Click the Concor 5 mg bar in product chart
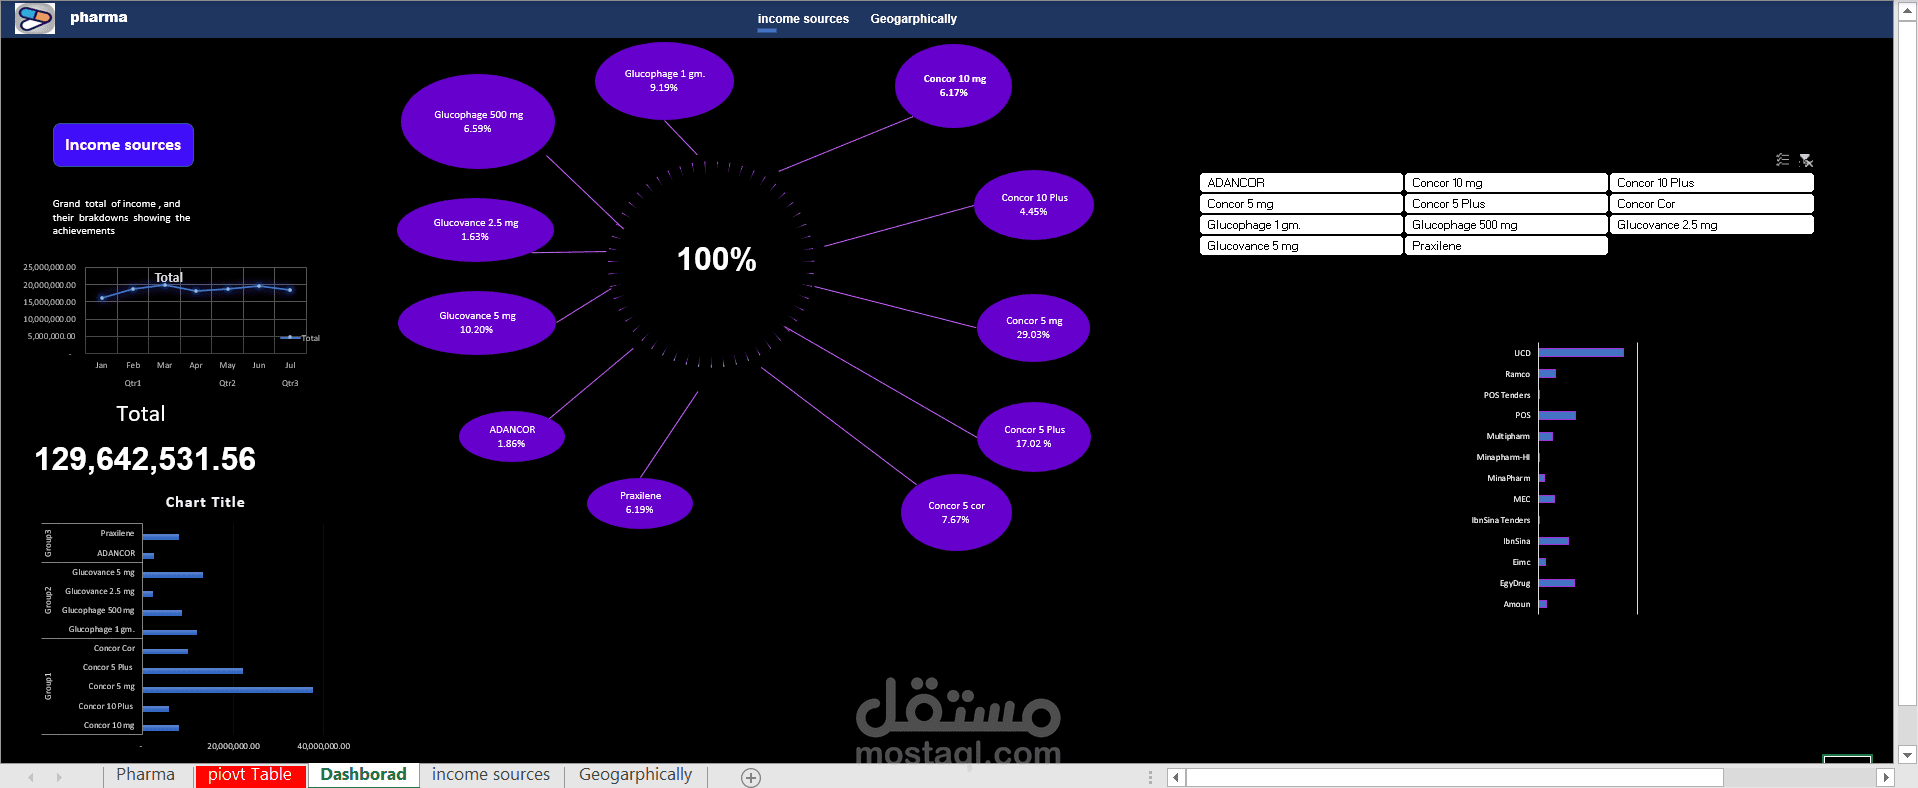Image resolution: width=1918 pixels, height=788 pixels. (228, 690)
